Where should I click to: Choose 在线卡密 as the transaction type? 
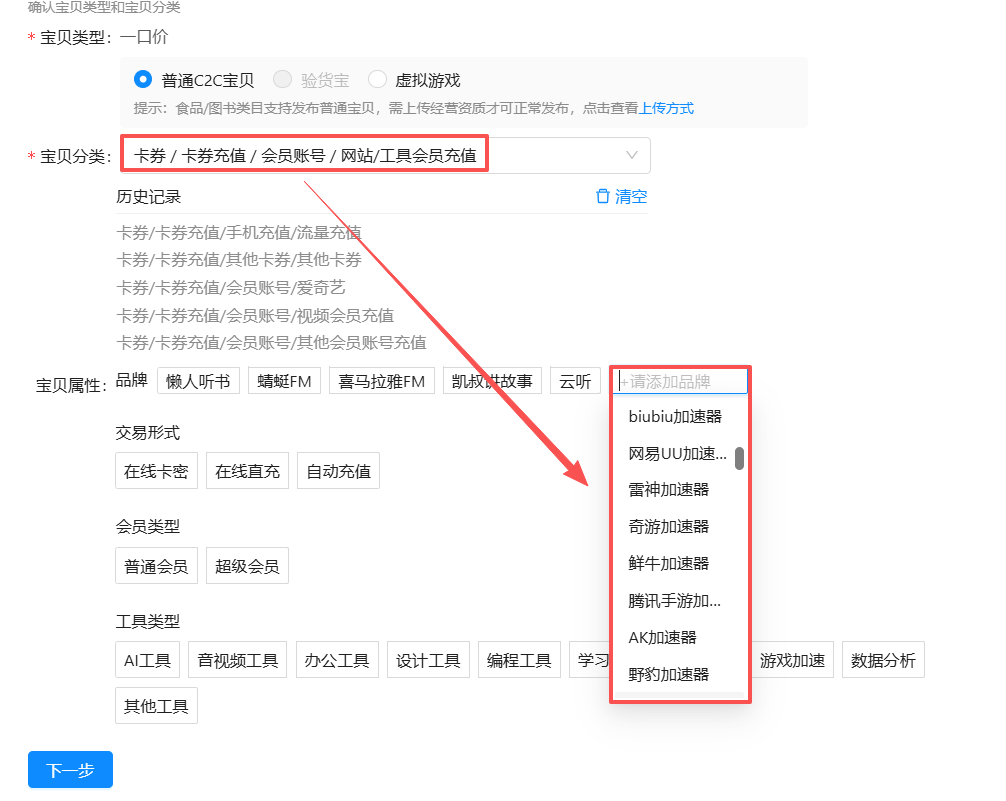pyautogui.click(x=156, y=470)
